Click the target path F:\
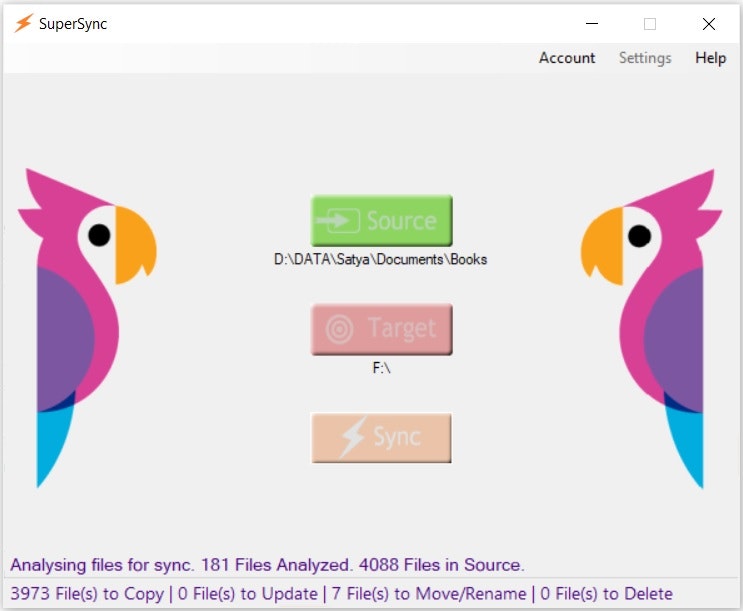 [x=381, y=367]
